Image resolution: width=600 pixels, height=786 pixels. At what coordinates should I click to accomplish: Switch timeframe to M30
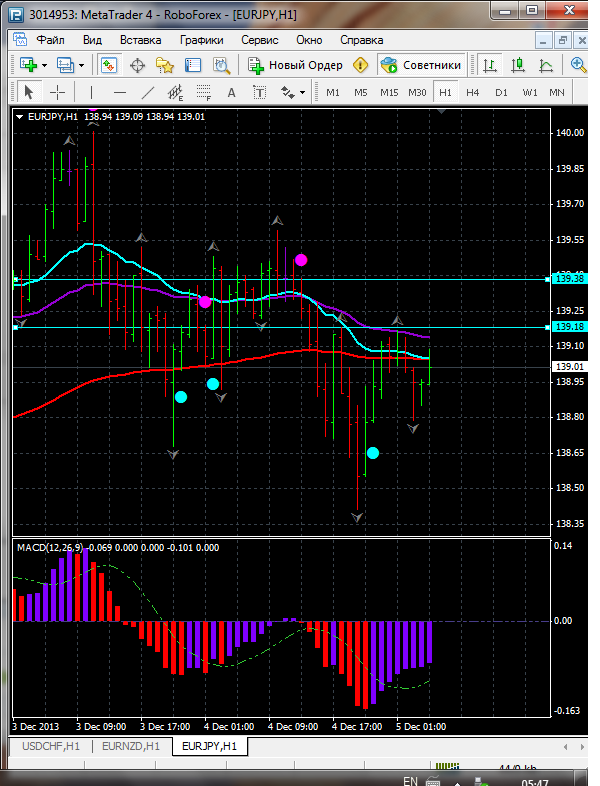click(417, 93)
